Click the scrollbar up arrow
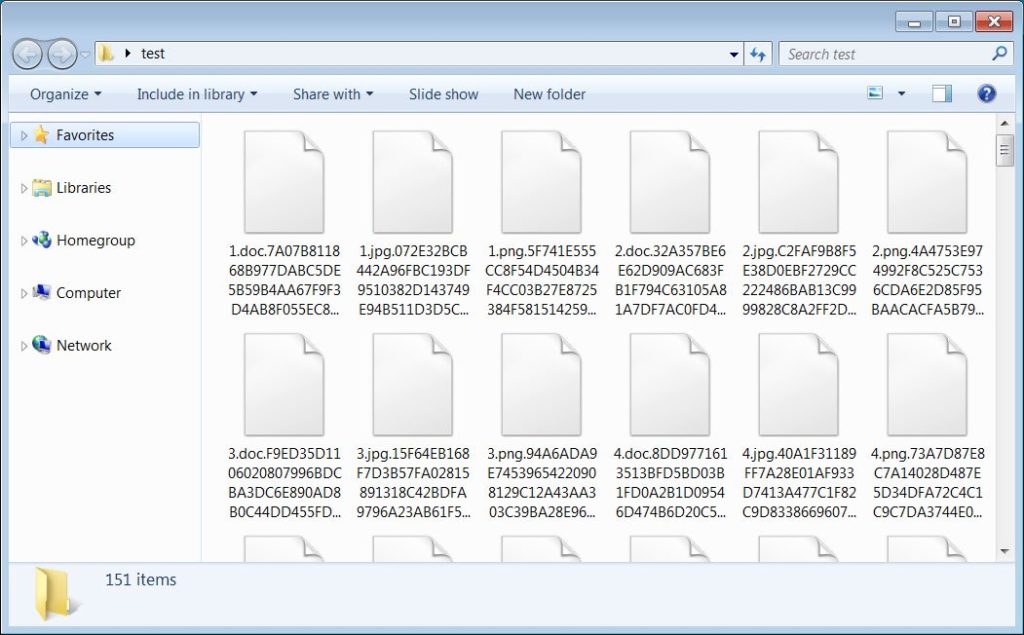This screenshot has height=635, width=1024. 1004,123
